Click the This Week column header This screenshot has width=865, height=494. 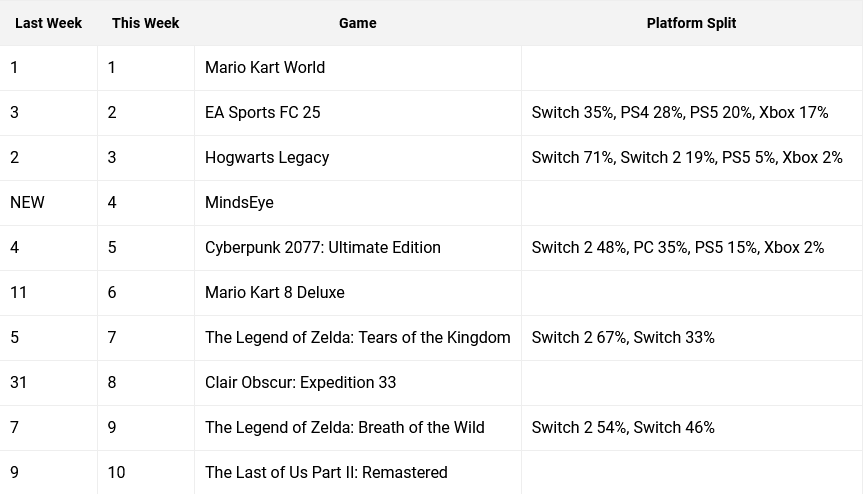tap(146, 23)
